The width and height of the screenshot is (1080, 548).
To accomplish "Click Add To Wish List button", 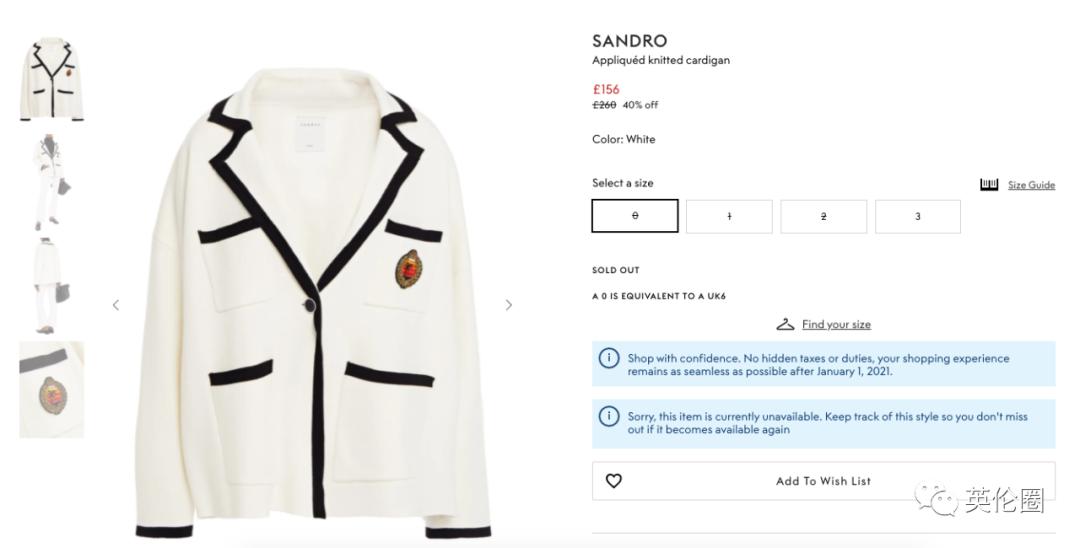I will [823, 481].
